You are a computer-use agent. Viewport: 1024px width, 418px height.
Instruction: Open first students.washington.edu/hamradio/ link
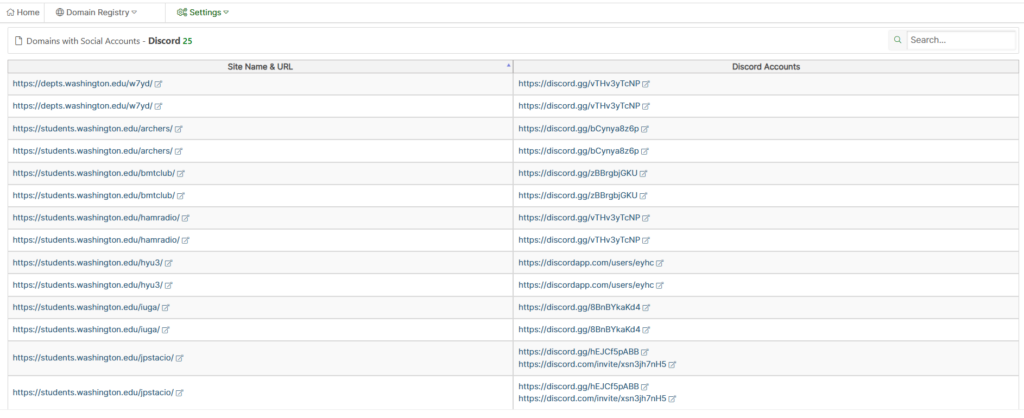click(96, 217)
